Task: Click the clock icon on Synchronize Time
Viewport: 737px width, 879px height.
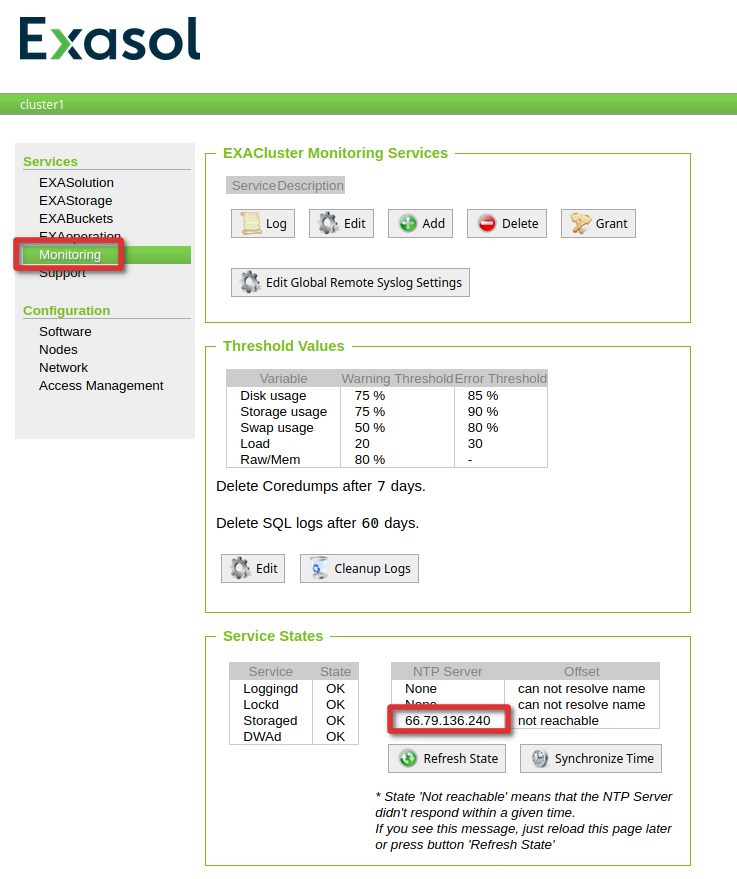Action: pyautogui.click(x=539, y=758)
